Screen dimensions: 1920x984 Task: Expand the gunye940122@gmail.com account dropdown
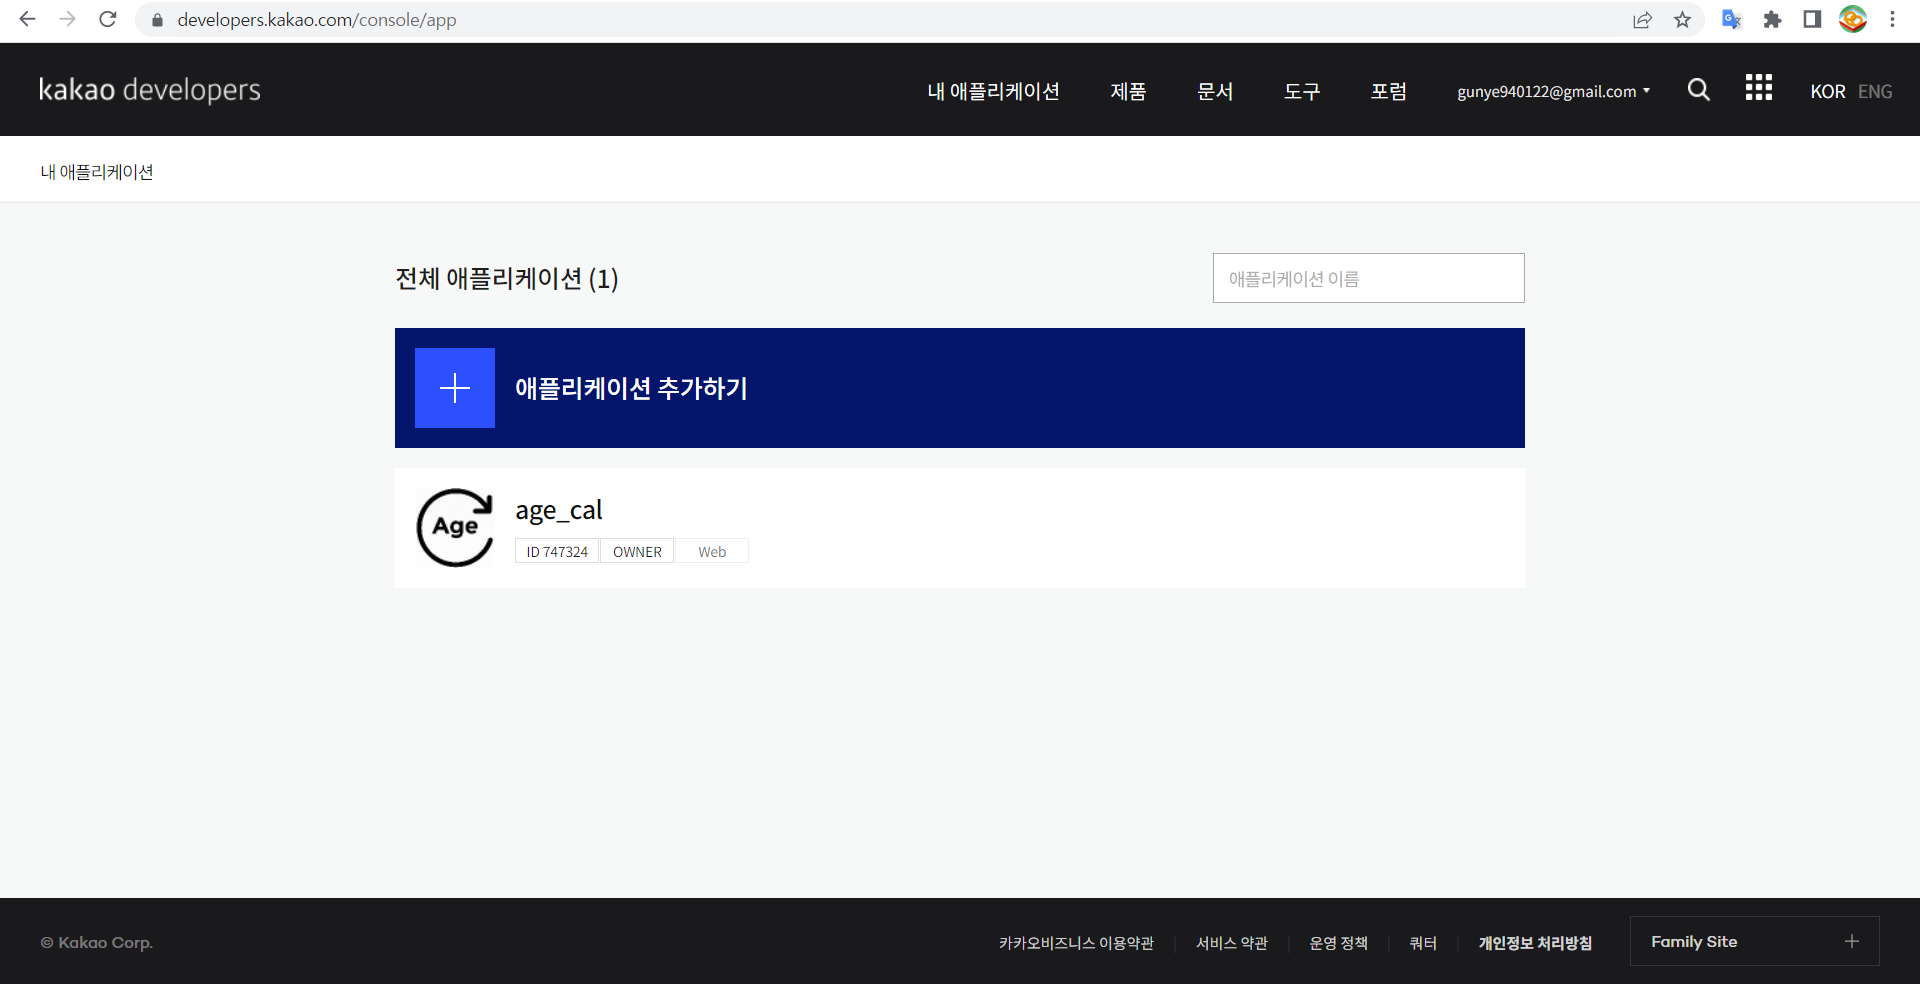1553,91
